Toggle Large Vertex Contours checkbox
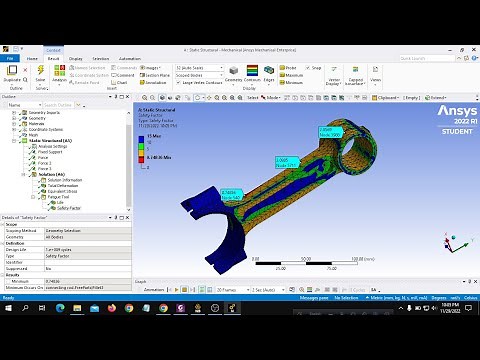480x360 pixels. coord(178,82)
